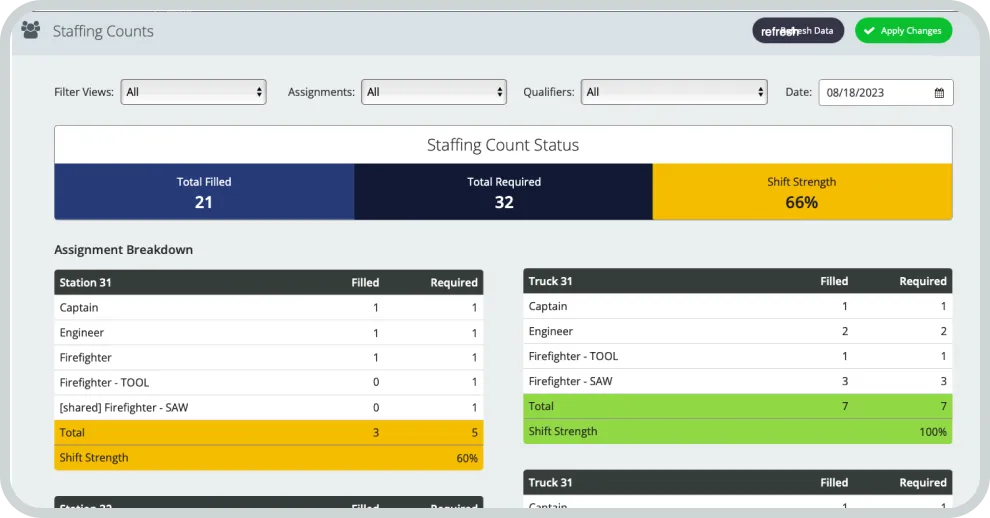Image resolution: width=990 pixels, height=518 pixels.
Task: Expand the Assignments dropdown
Action: [x=434, y=92]
